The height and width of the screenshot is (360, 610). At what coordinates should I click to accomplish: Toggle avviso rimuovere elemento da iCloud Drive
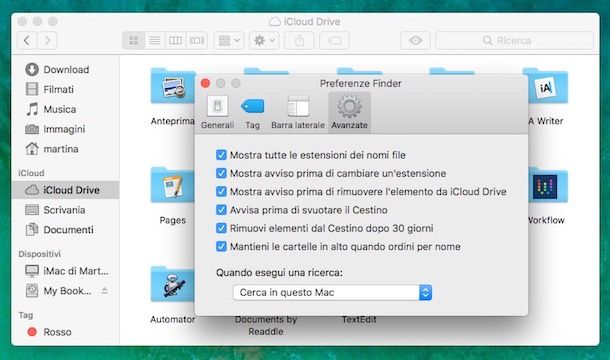[x=221, y=191]
